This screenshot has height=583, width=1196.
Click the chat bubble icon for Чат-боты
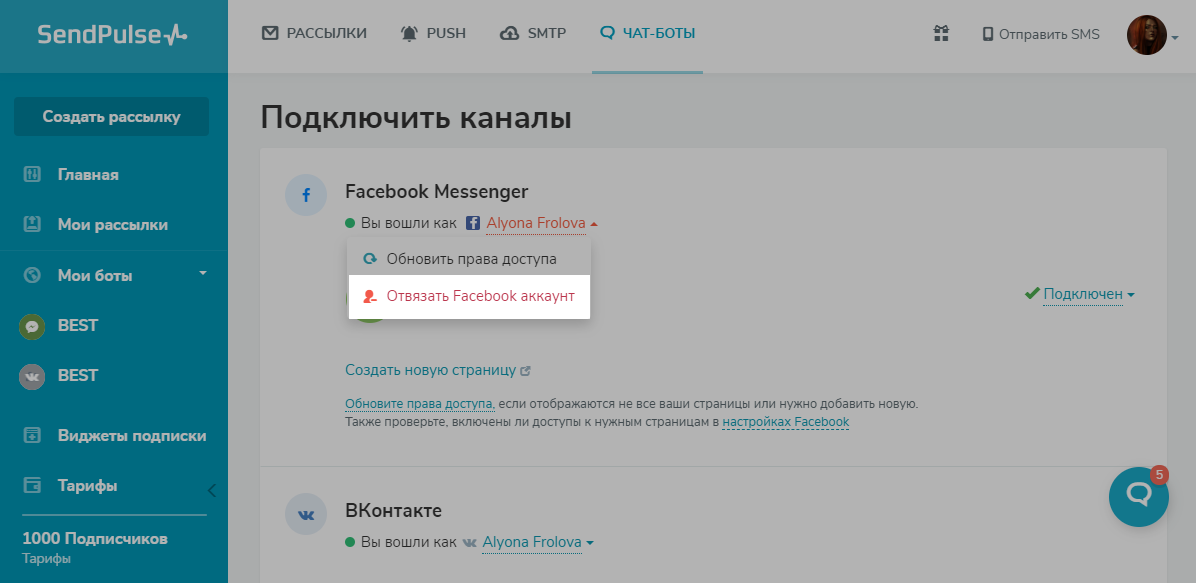(x=607, y=34)
